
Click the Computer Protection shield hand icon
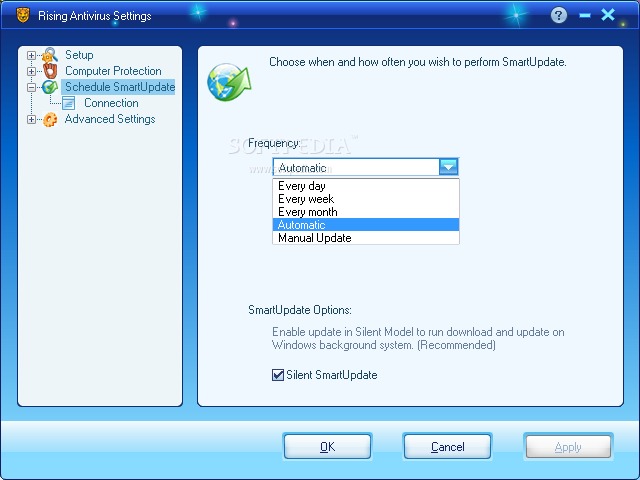click(x=50, y=71)
